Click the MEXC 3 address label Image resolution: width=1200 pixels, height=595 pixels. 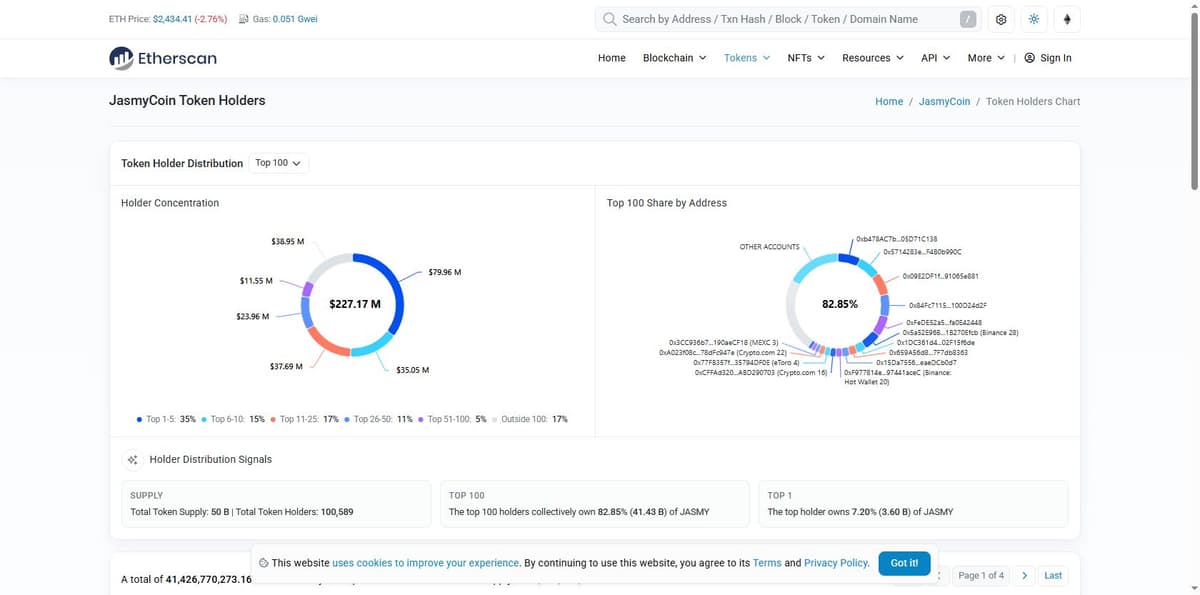pyautogui.click(x=723, y=342)
